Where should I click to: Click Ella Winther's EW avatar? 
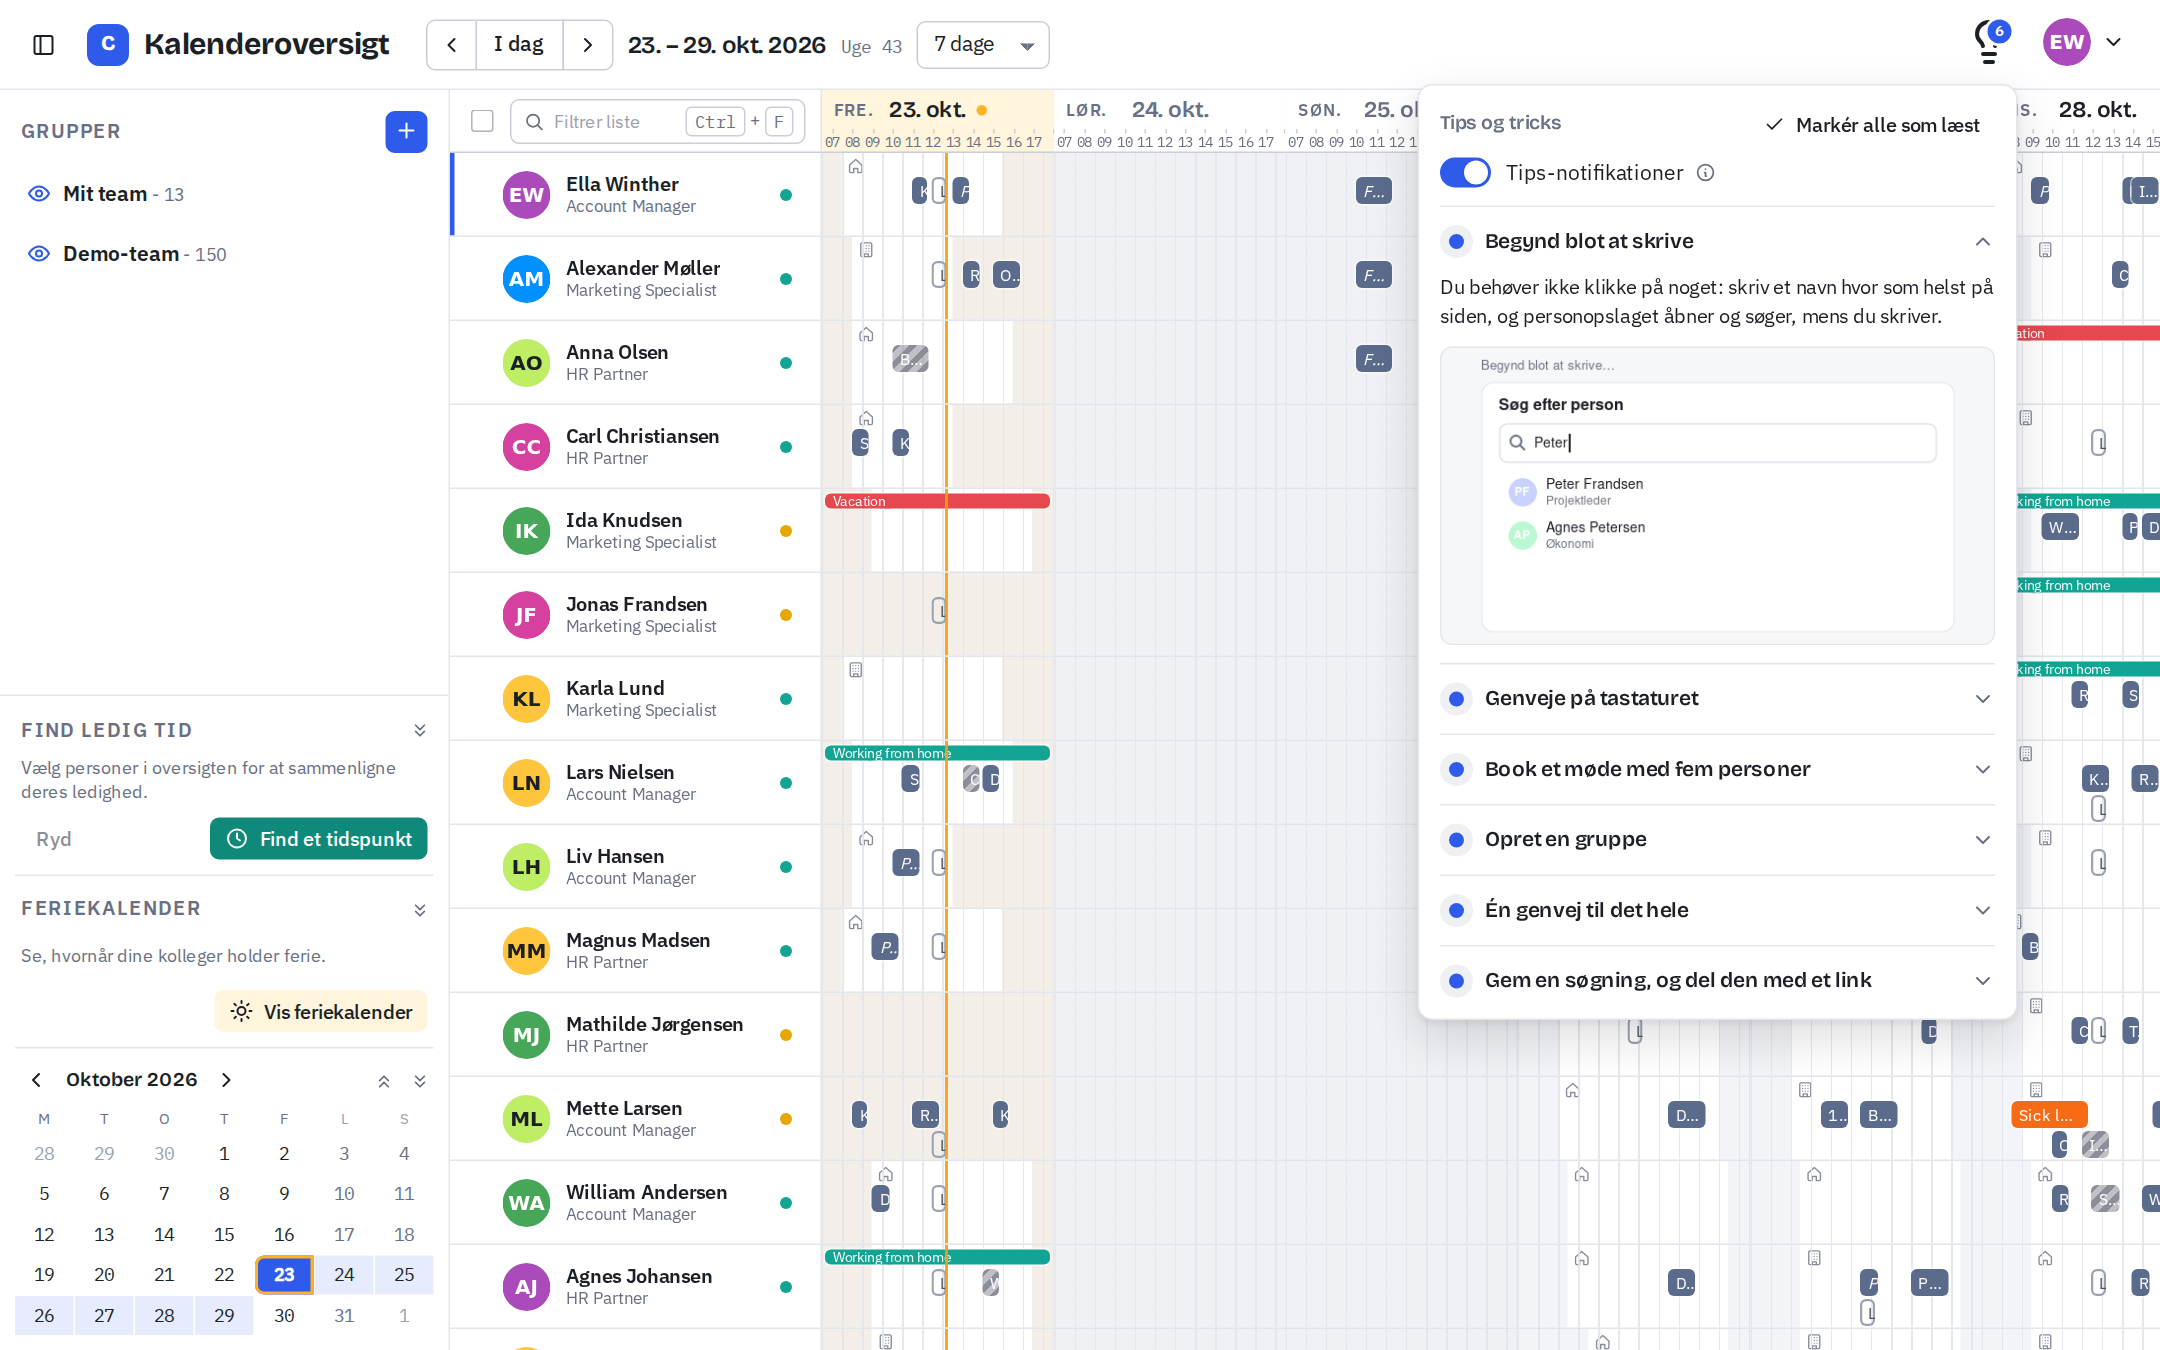[526, 195]
